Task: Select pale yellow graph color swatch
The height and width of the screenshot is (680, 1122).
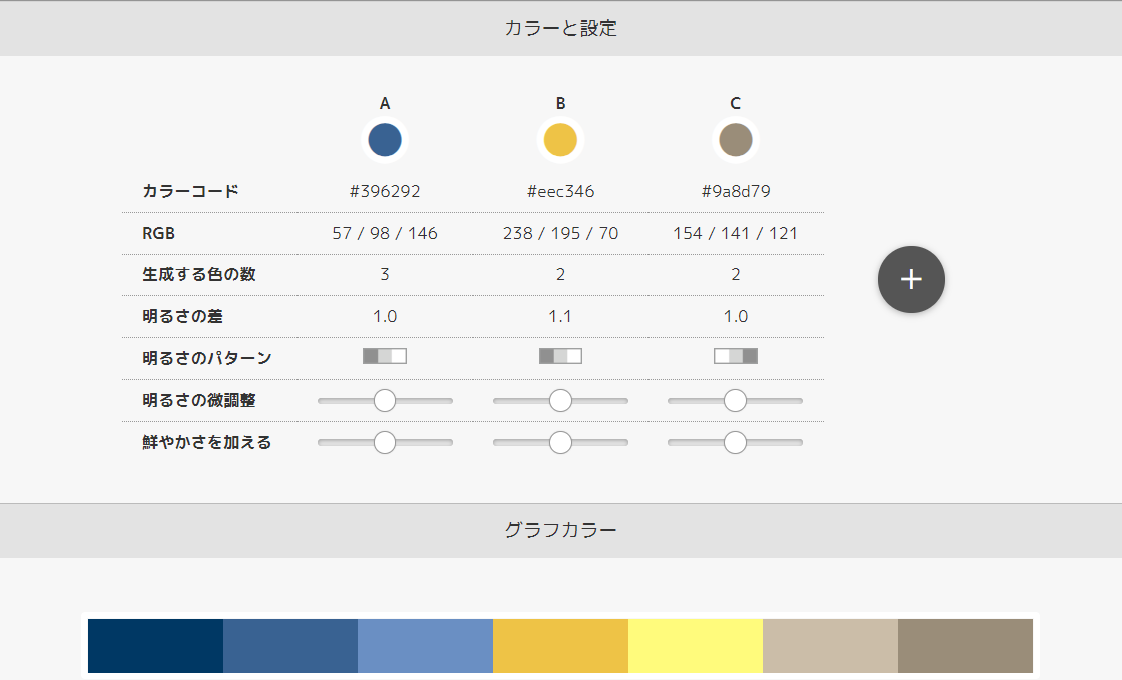Action: pos(696,646)
